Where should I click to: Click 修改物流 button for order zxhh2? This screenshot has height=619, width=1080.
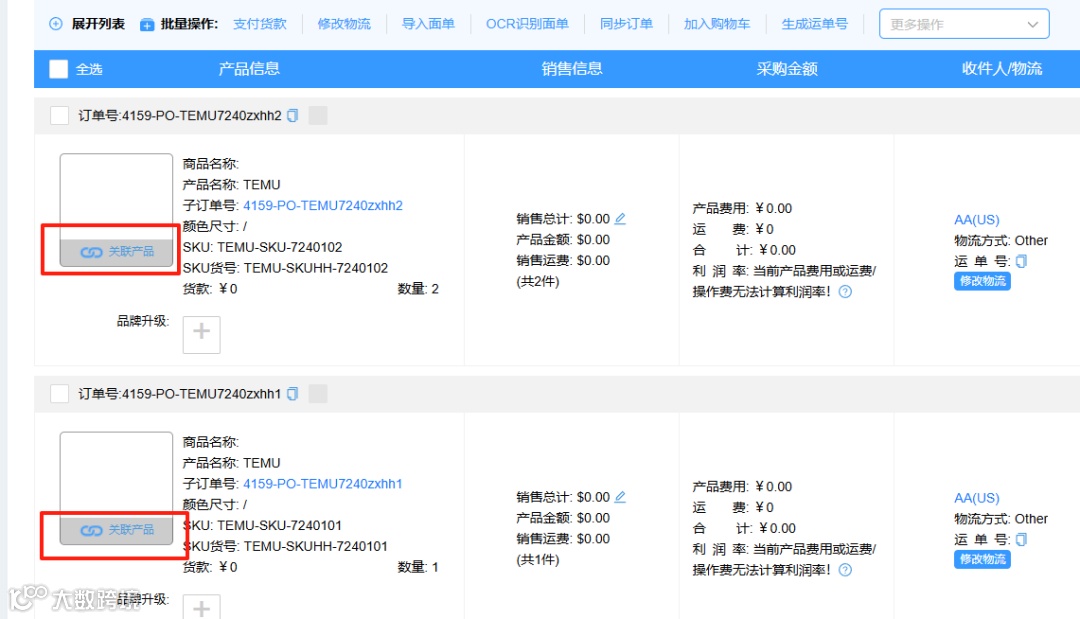point(982,281)
